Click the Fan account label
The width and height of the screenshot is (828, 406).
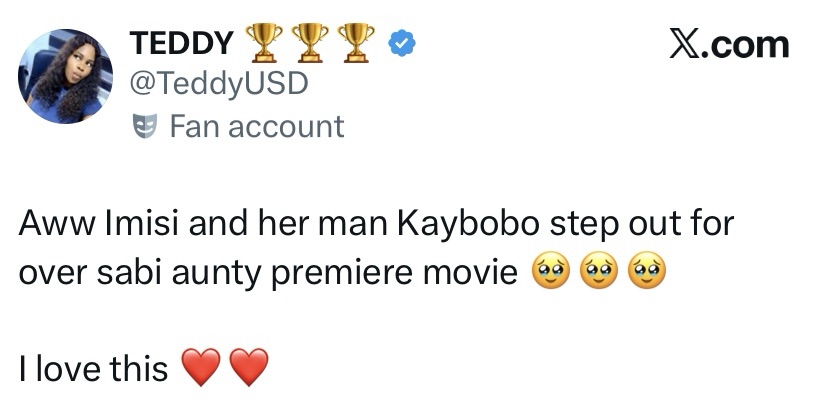(256, 127)
